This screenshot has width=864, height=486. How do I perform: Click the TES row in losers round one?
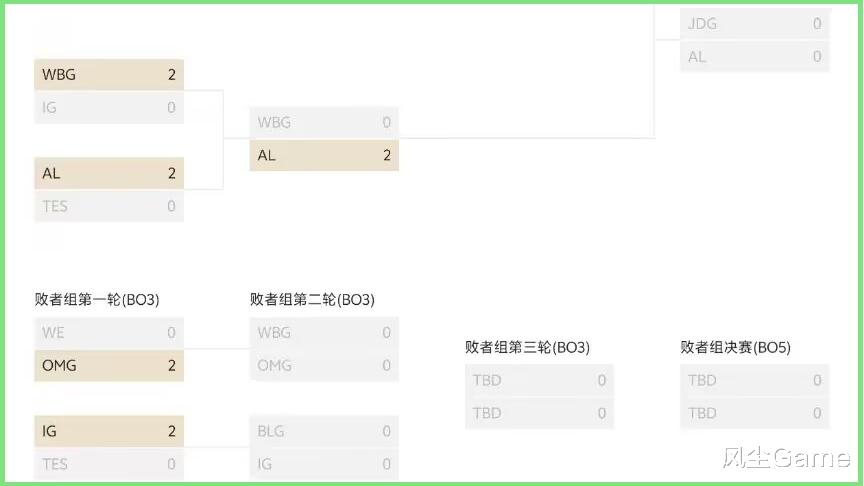click(109, 464)
